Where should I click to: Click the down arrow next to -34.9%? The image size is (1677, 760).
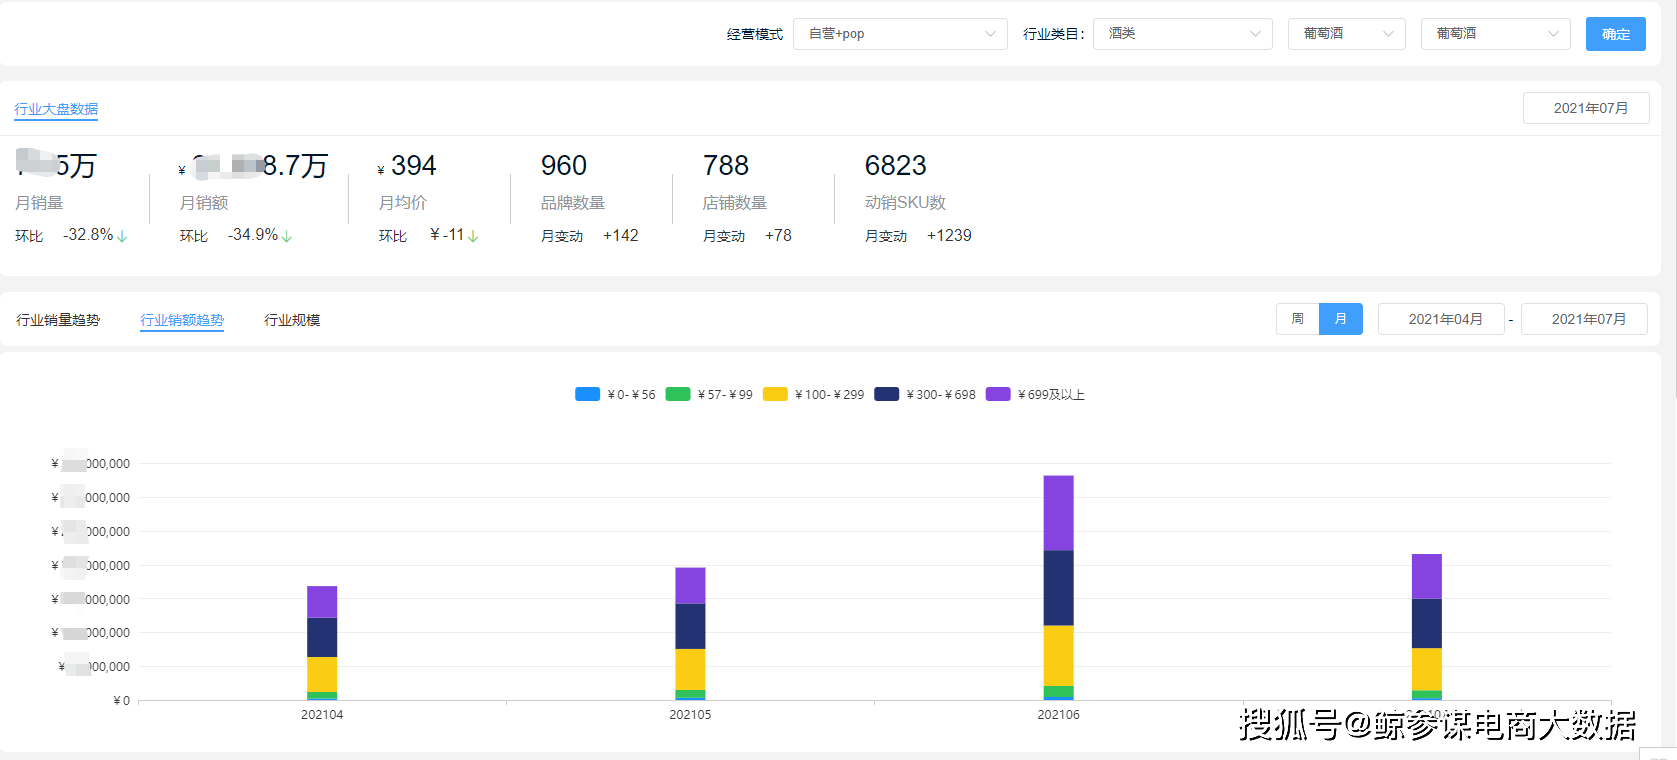(x=287, y=237)
